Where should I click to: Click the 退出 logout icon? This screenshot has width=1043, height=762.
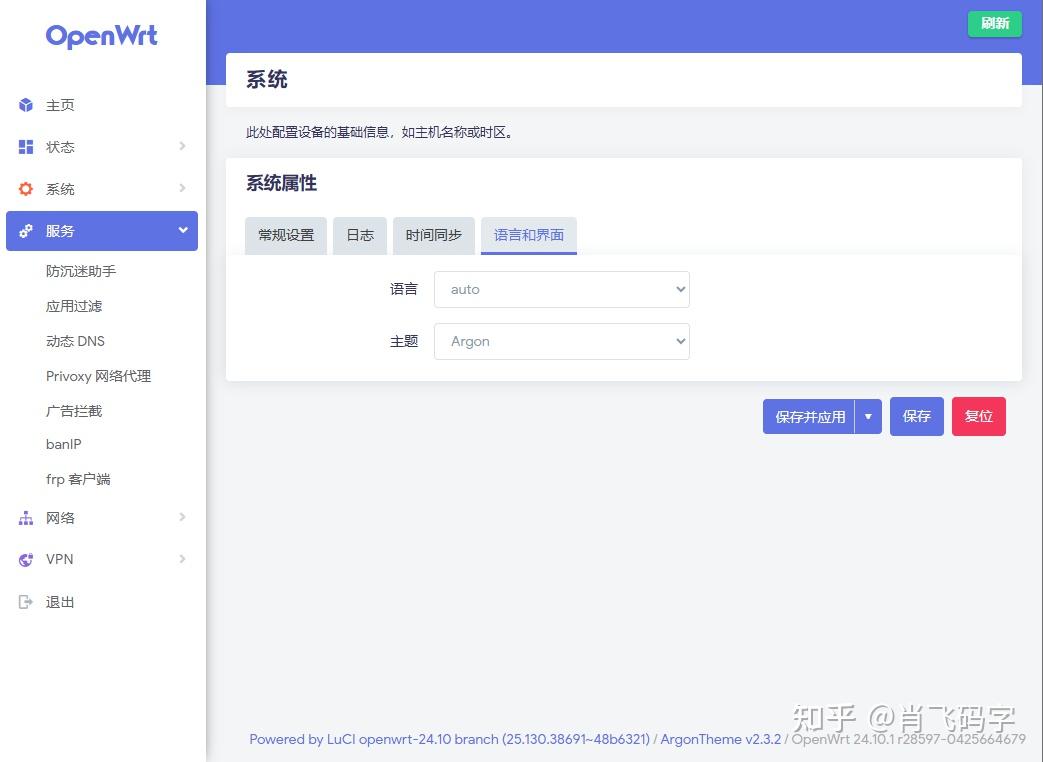point(25,601)
